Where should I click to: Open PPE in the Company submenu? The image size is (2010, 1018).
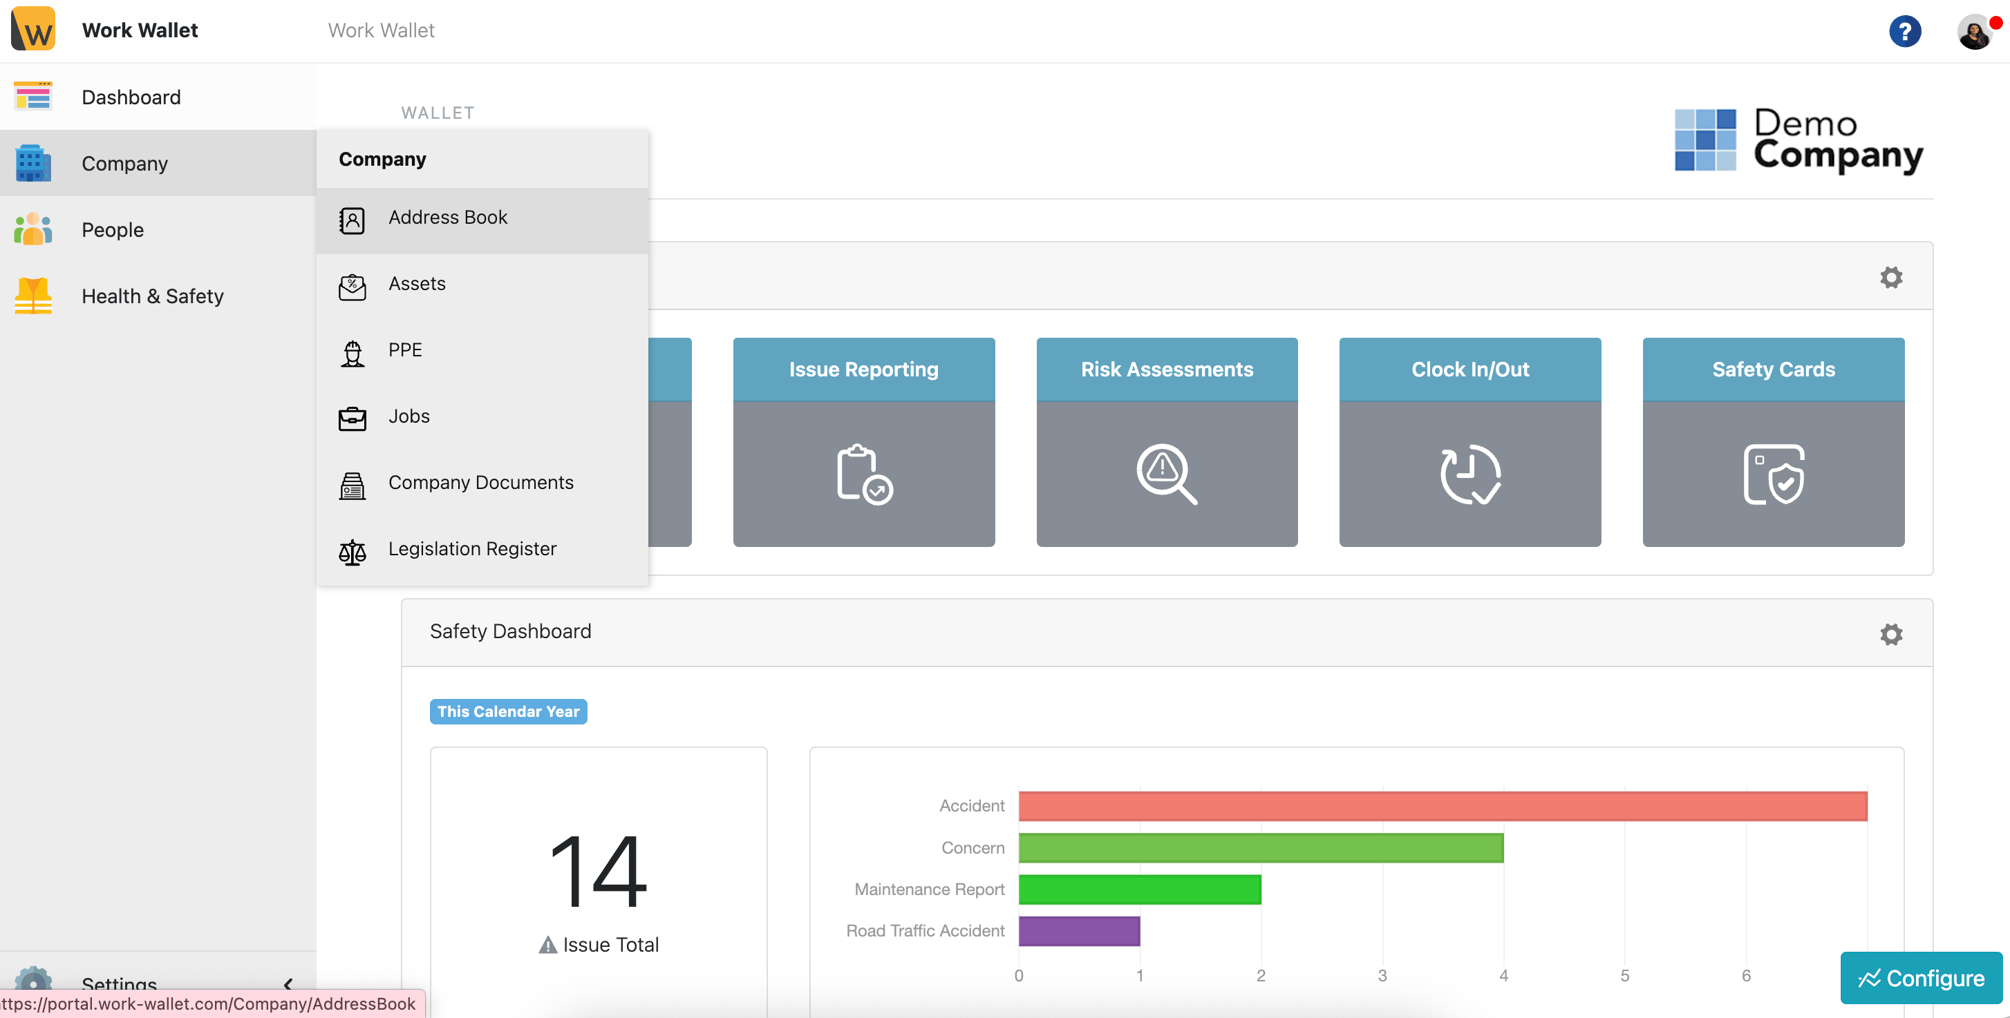(x=405, y=350)
